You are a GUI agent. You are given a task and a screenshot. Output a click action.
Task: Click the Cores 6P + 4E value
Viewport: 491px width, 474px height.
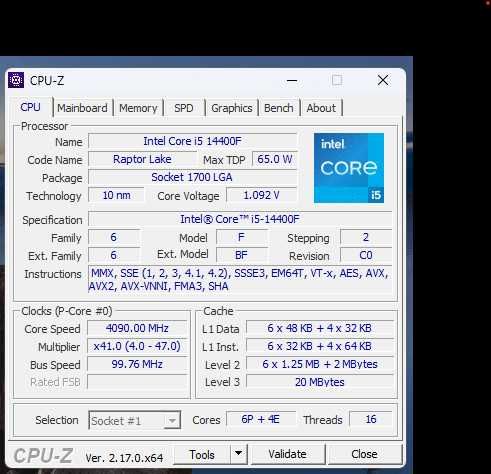(261, 419)
